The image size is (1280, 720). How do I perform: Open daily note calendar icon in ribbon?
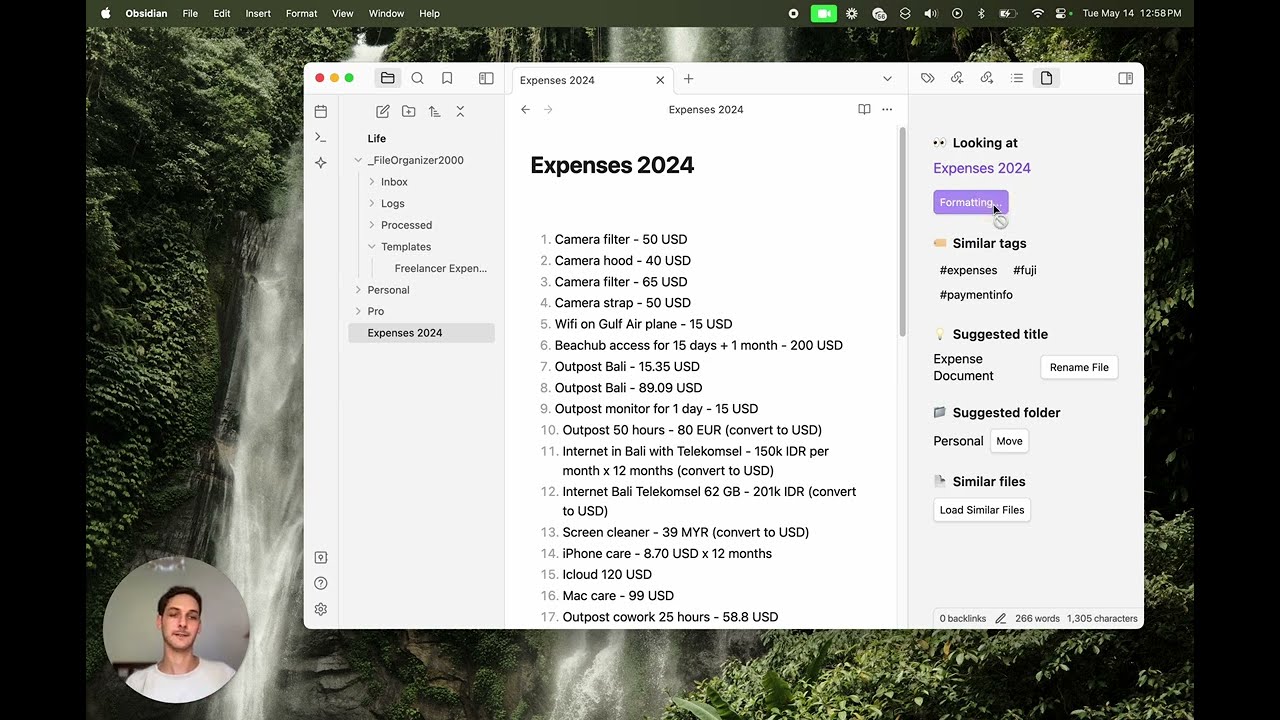321,111
